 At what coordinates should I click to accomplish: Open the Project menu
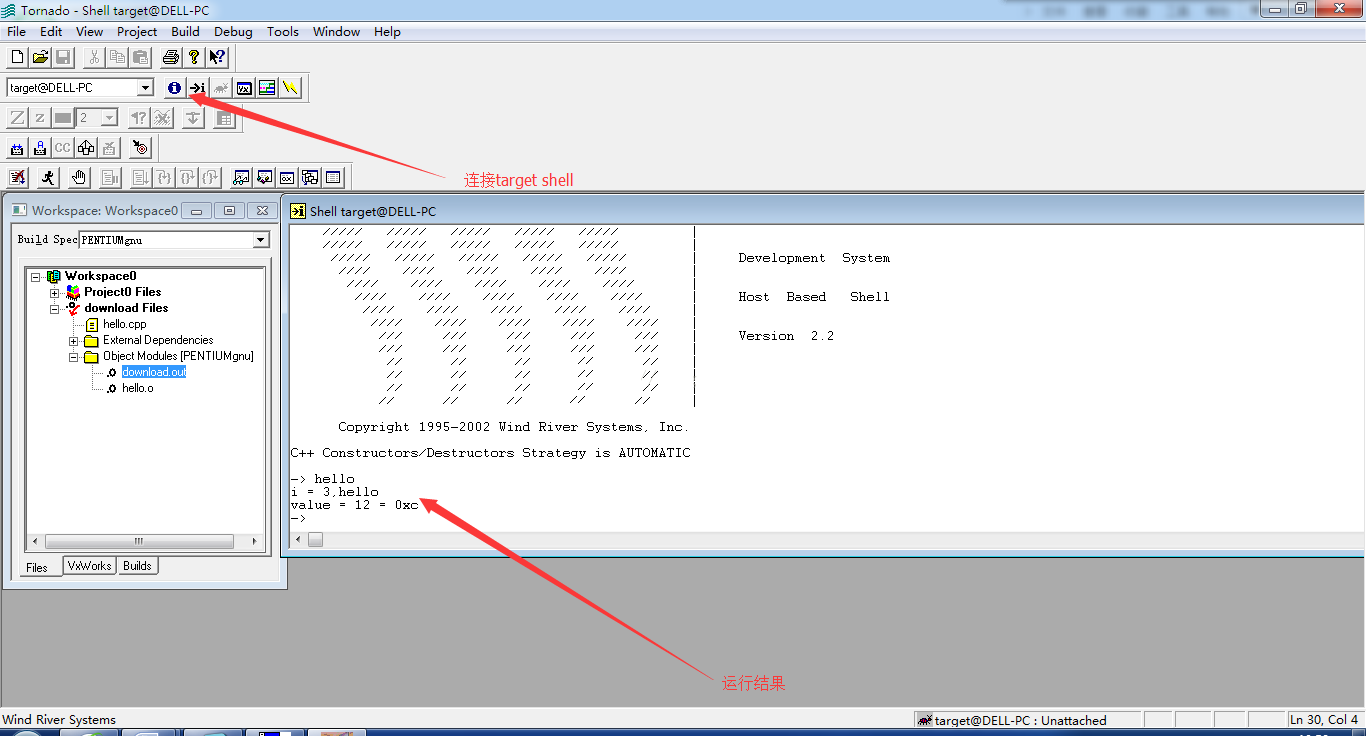[137, 31]
